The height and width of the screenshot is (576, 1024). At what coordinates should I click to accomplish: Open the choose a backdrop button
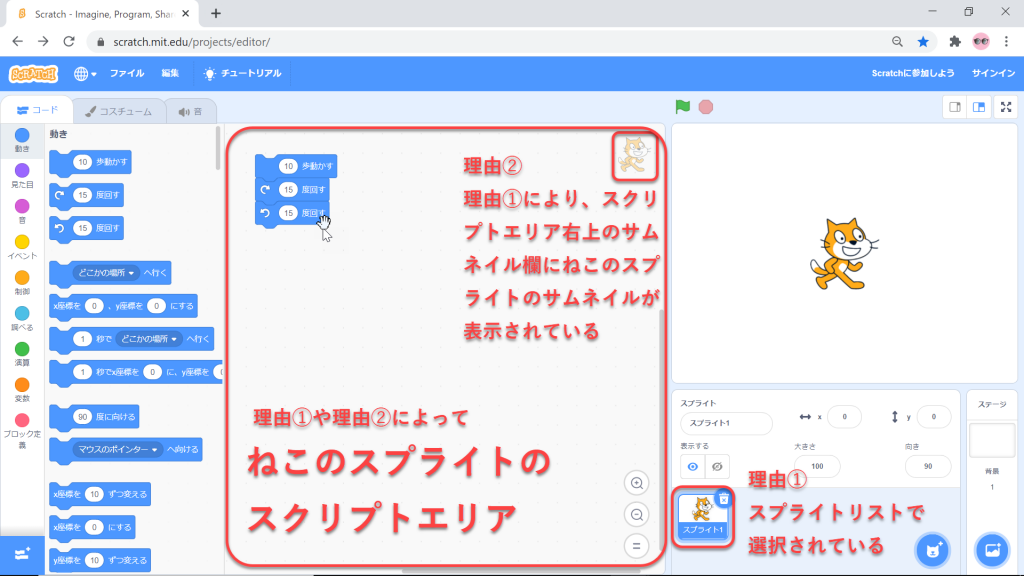pyautogui.click(x=992, y=550)
